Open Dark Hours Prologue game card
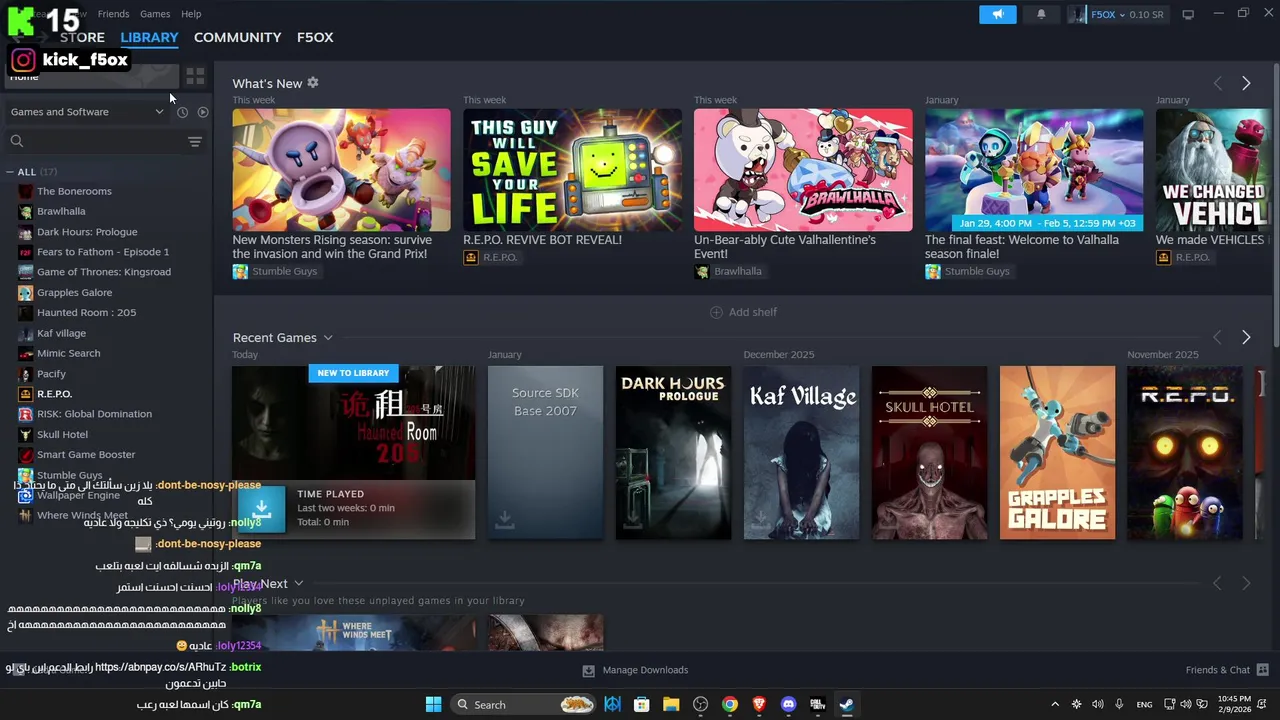Screen dimensions: 1280x720 click(x=673, y=452)
